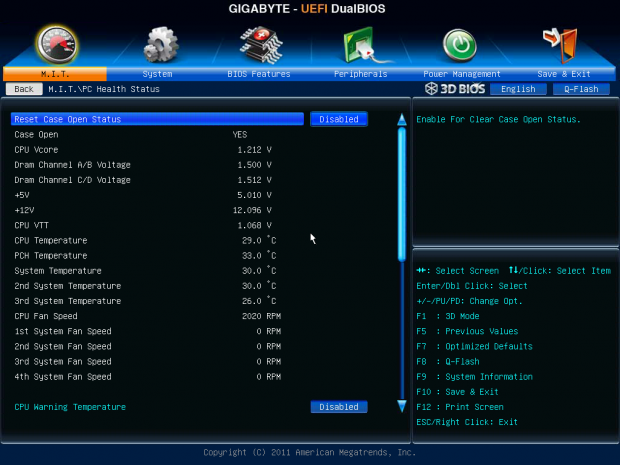620x465 pixels.
Task: Click the 29.0 °C value
Action: click(259, 240)
